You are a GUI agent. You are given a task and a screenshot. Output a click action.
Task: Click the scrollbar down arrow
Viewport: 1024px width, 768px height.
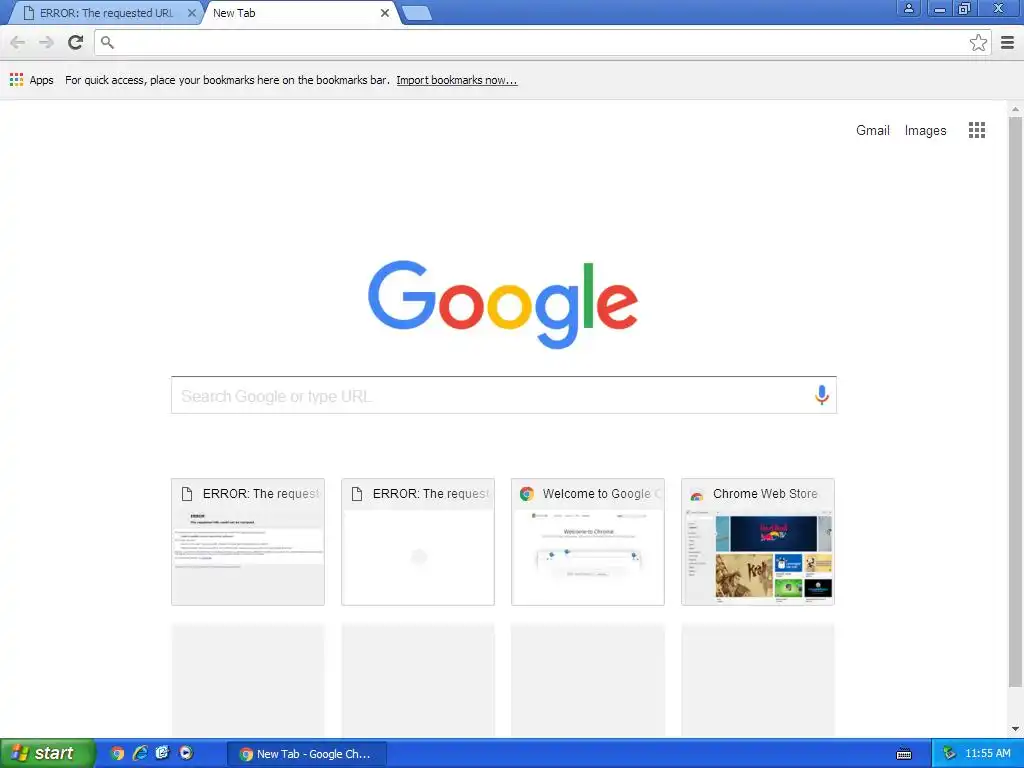tap(1015, 729)
